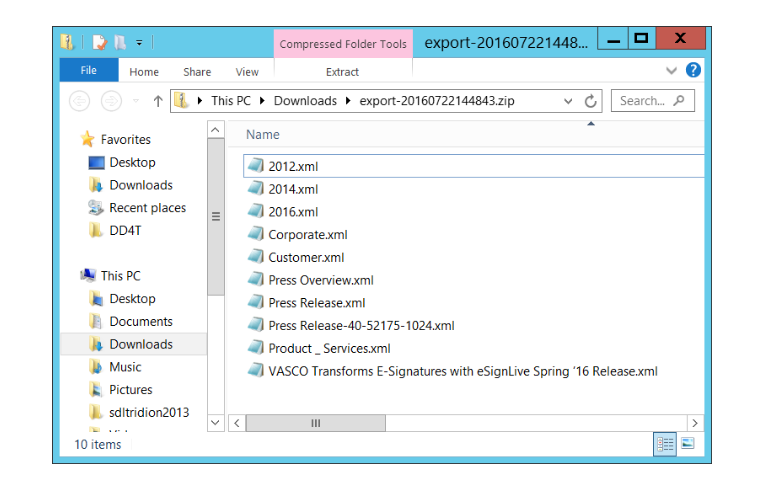Click the 2012.xml file icon

point(256,166)
